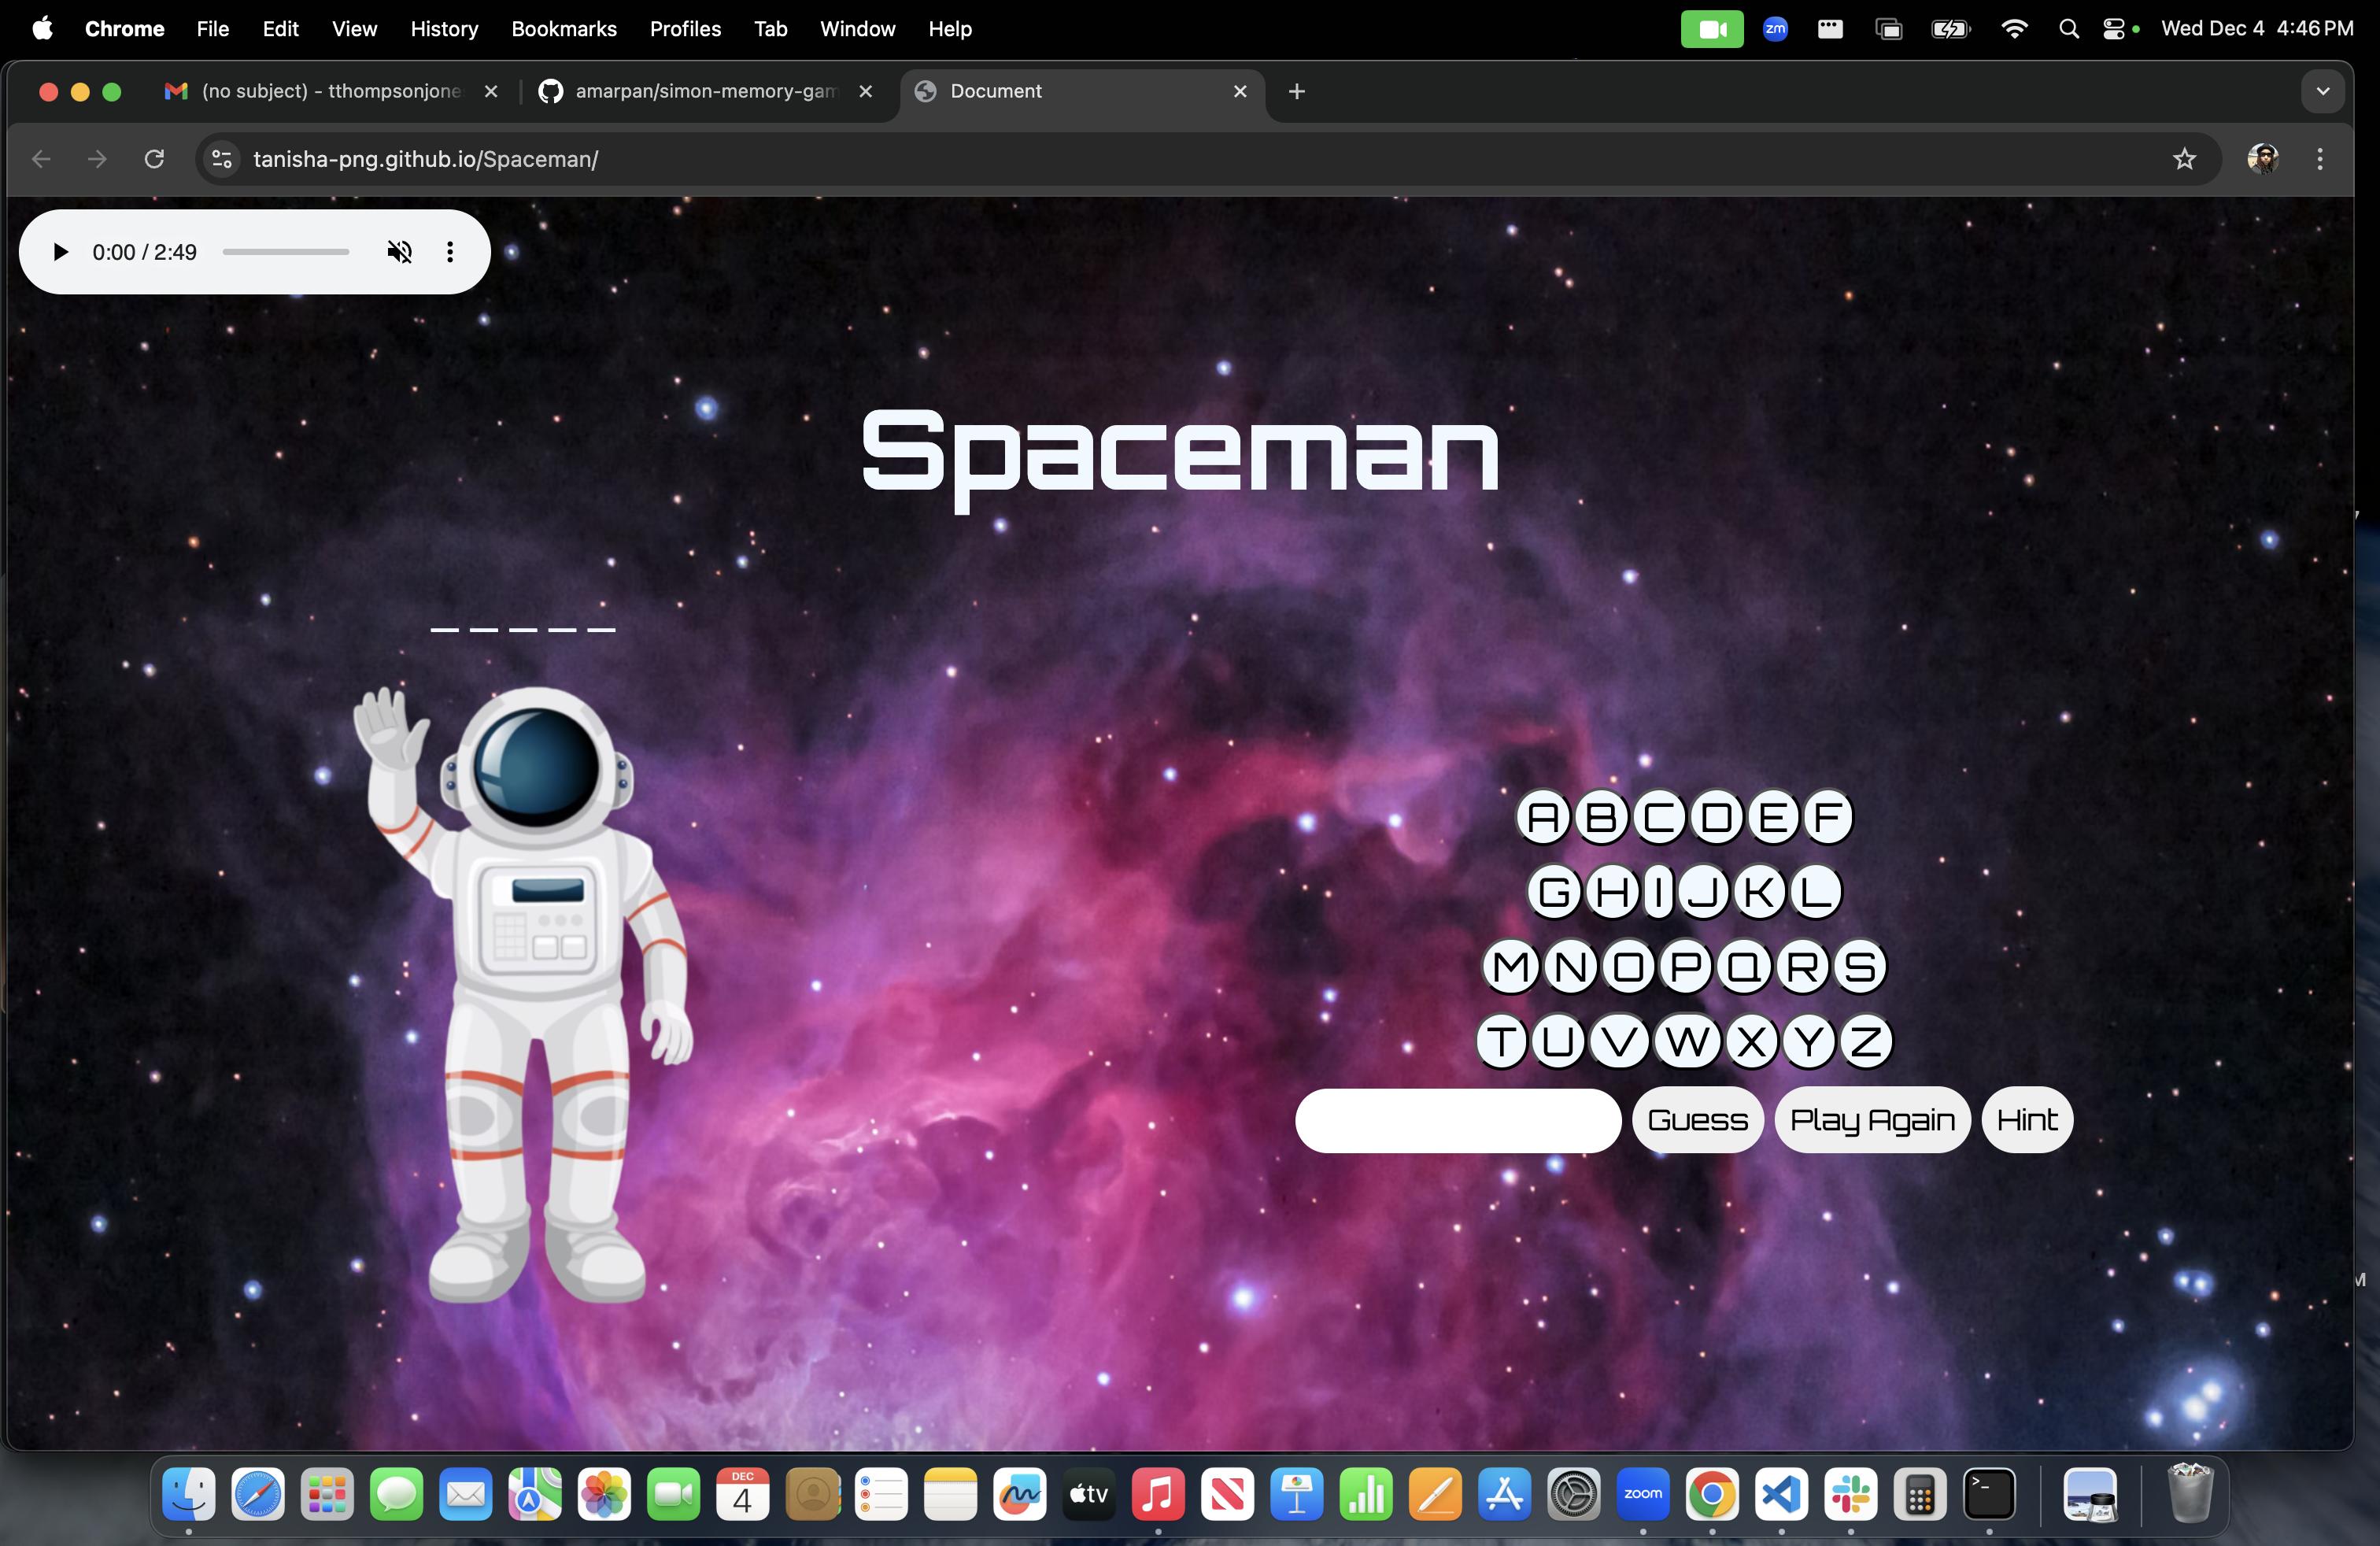
Task: Open the History menu
Action: 444,29
